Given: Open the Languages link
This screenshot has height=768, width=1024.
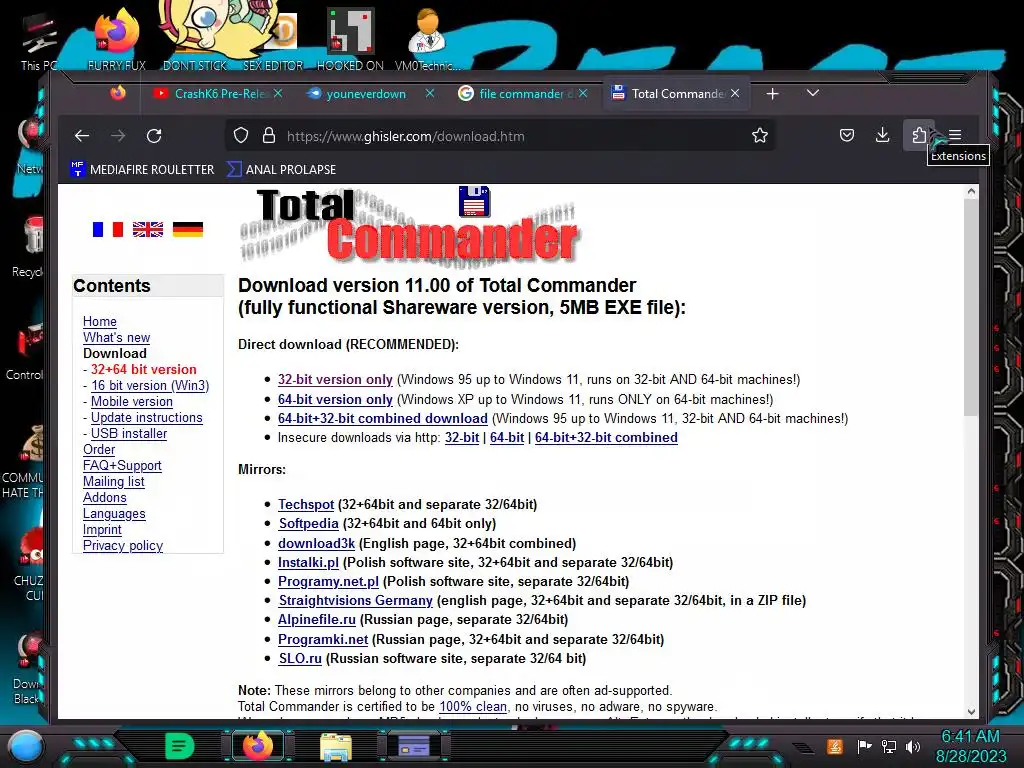Looking at the screenshot, I should 114,513.
